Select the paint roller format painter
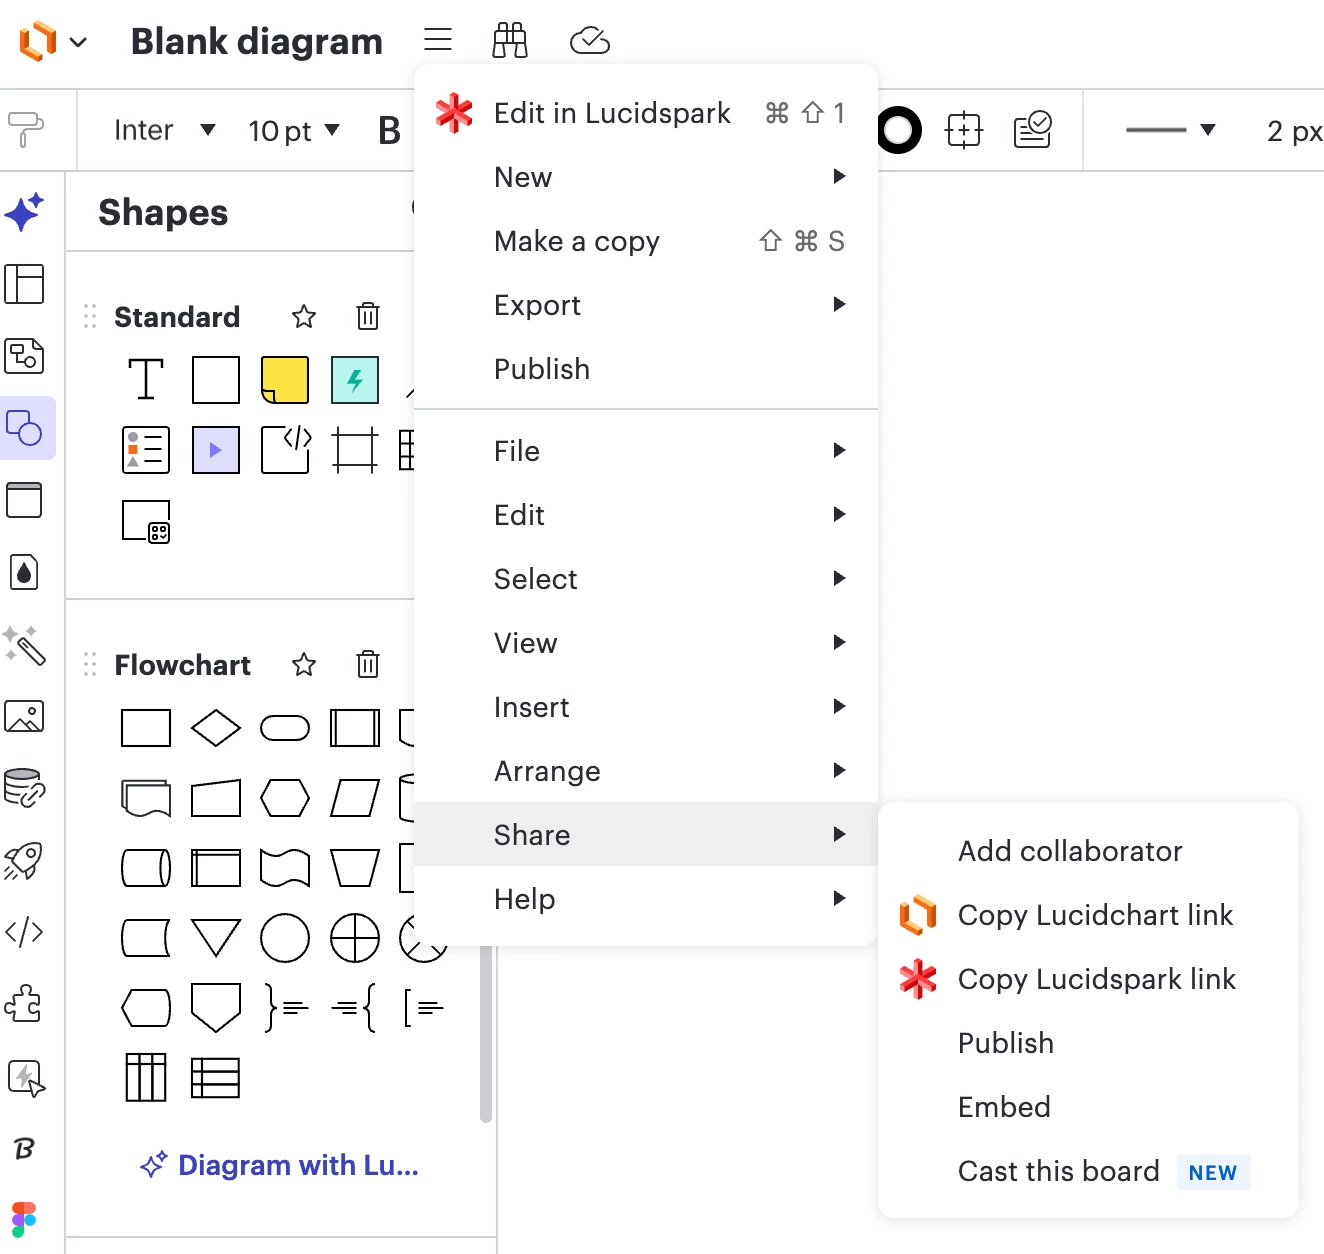 [26, 130]
